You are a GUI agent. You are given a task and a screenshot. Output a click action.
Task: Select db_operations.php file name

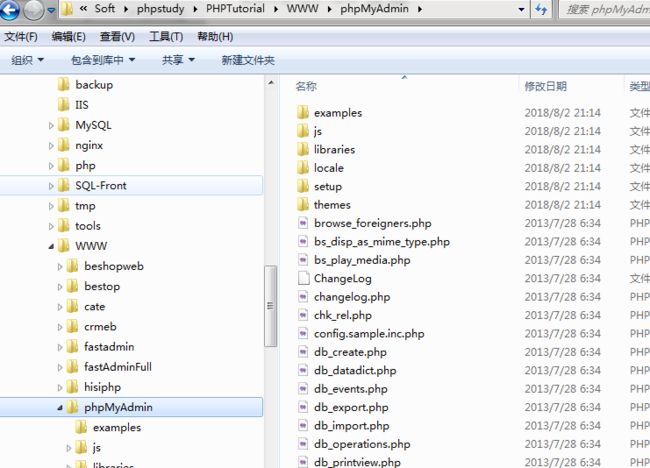(362, 444)
